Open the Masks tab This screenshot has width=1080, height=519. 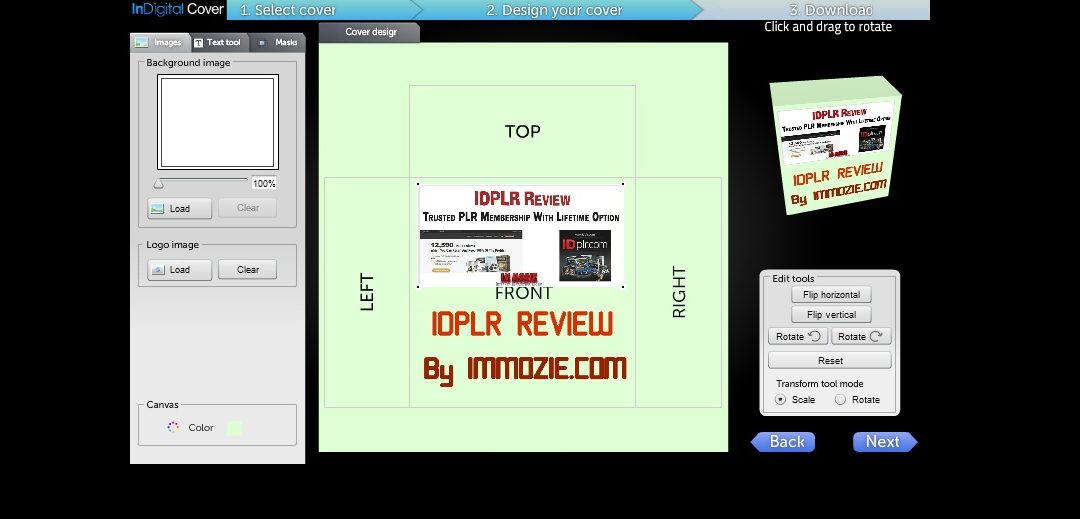pyautogui.click(x=277, y=43)
